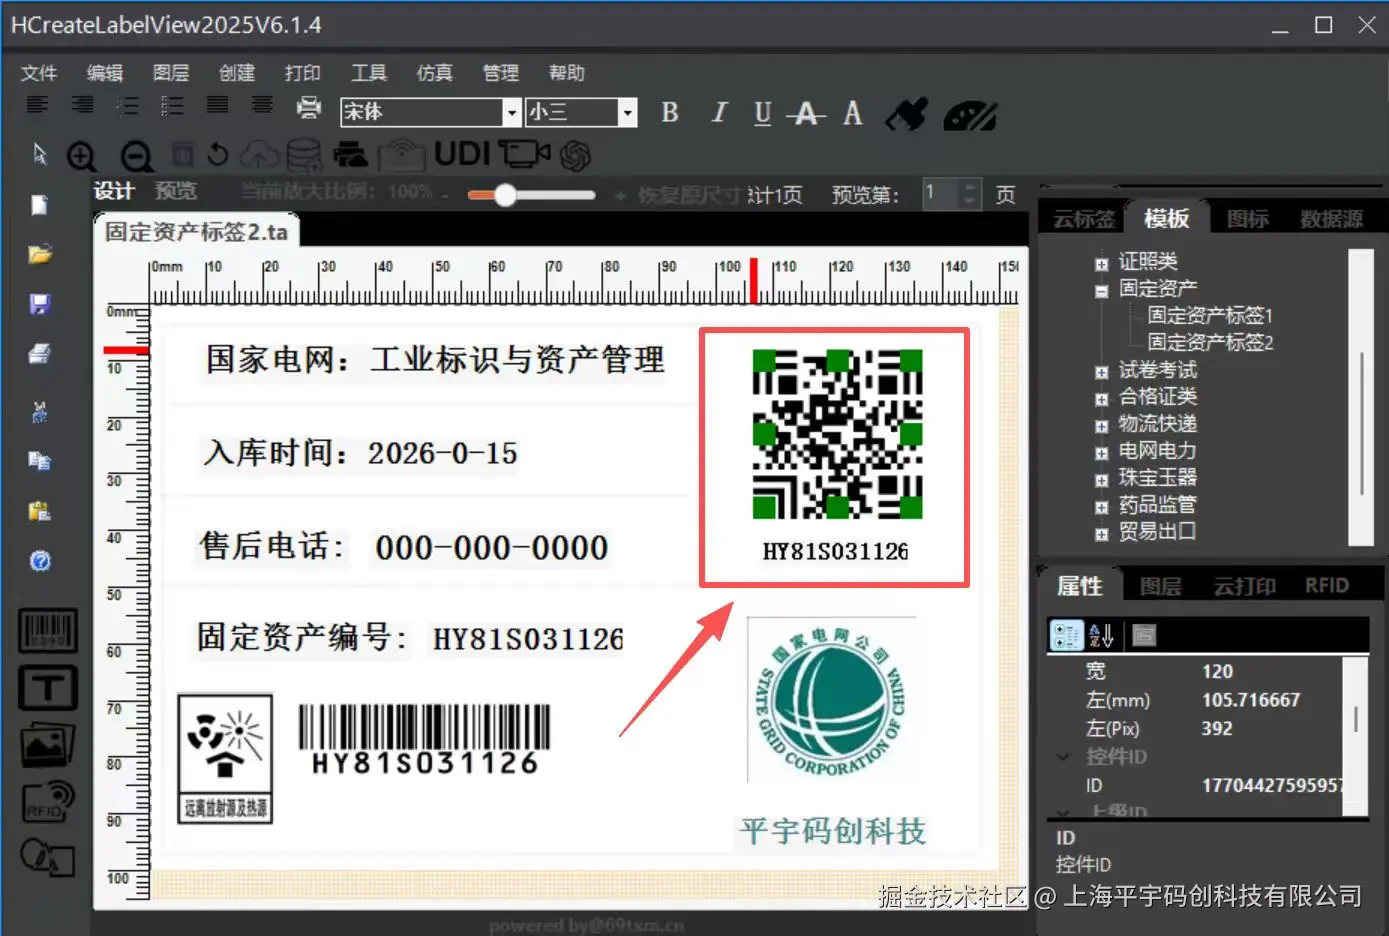Expand the 电网电力 template category
This screenshot has width=1389, height=936.
click(x=1101, y=453)
